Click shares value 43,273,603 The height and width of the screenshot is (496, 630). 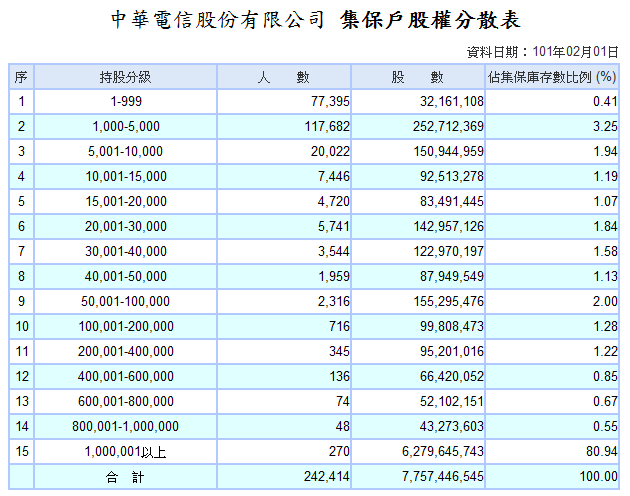click(x=452, y=426)
